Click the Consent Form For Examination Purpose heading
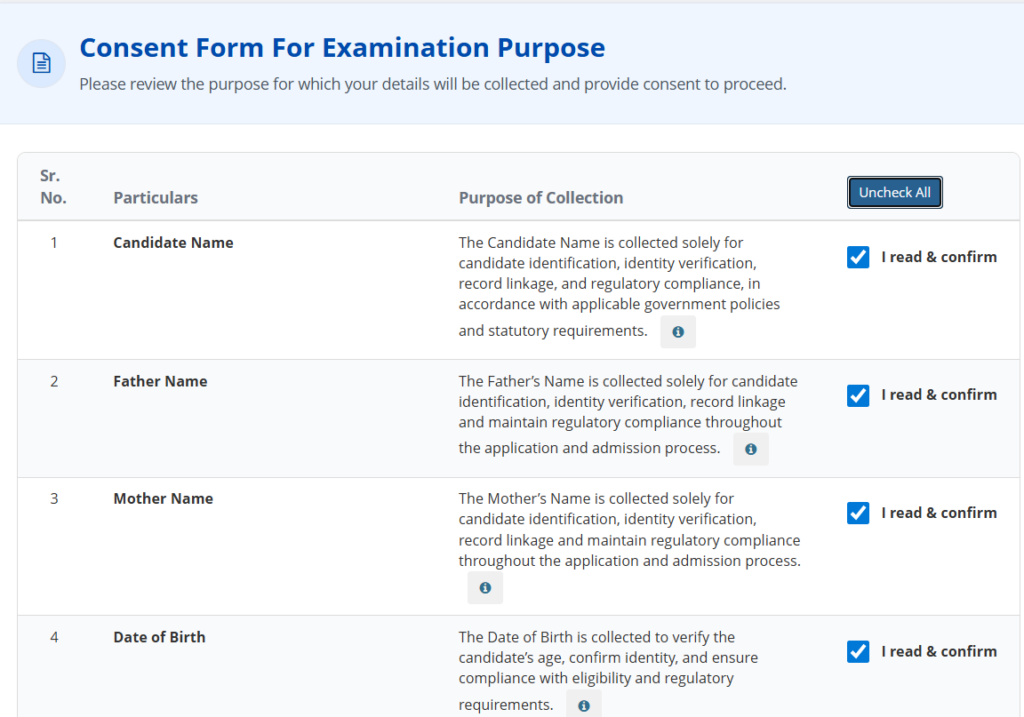This screenshot has height=717, width=1024. tap(342, 48)
